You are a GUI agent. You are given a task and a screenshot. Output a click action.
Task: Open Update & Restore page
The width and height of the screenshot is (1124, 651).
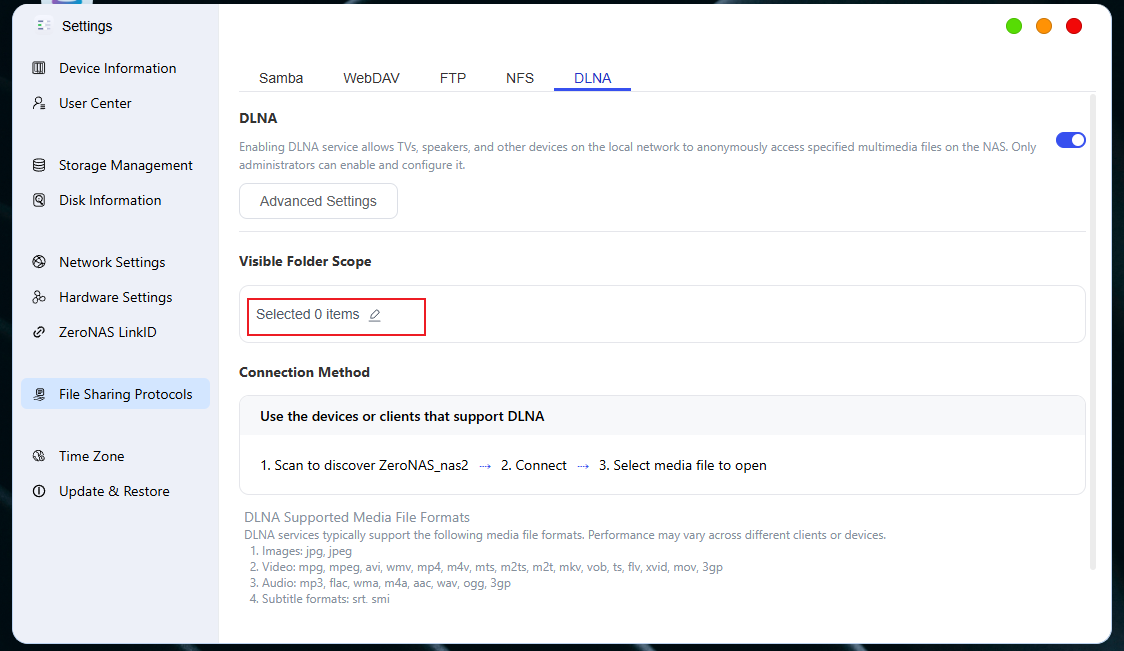[x=115, y=491]
